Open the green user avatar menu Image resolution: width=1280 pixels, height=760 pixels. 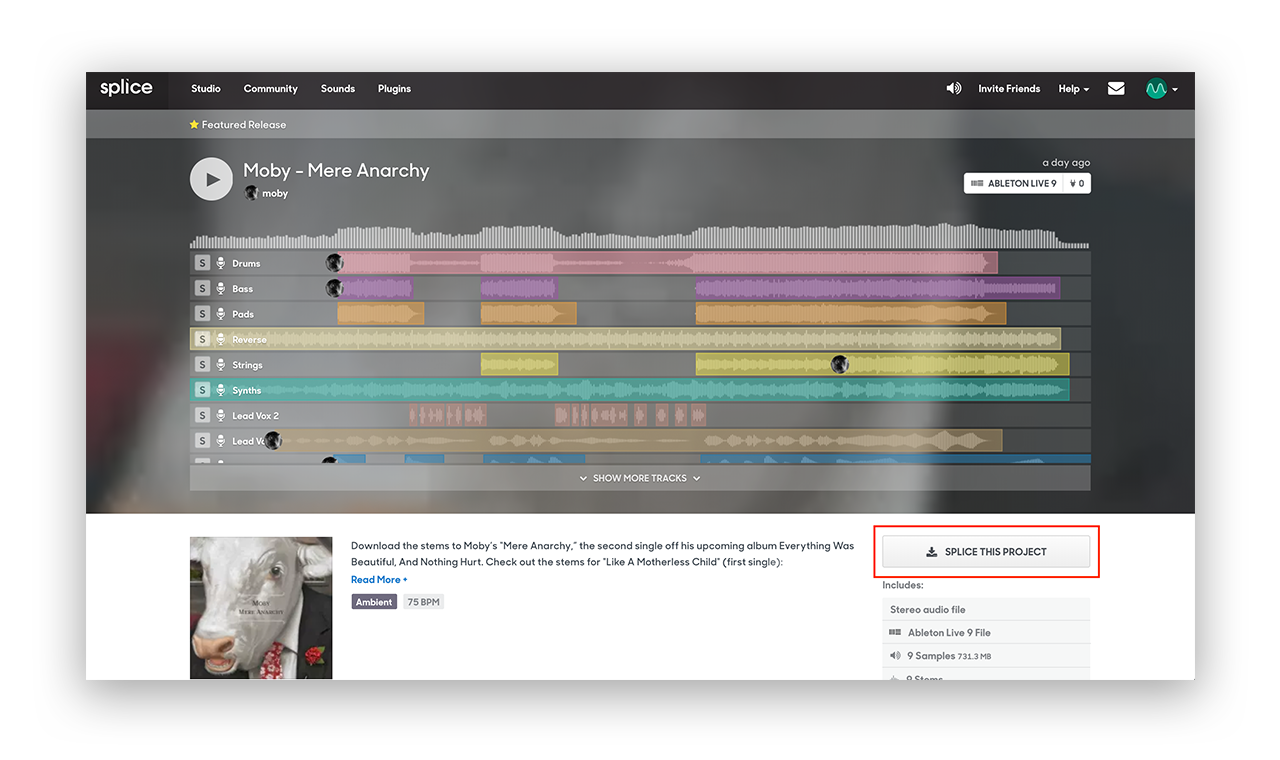coord(1161,88)
